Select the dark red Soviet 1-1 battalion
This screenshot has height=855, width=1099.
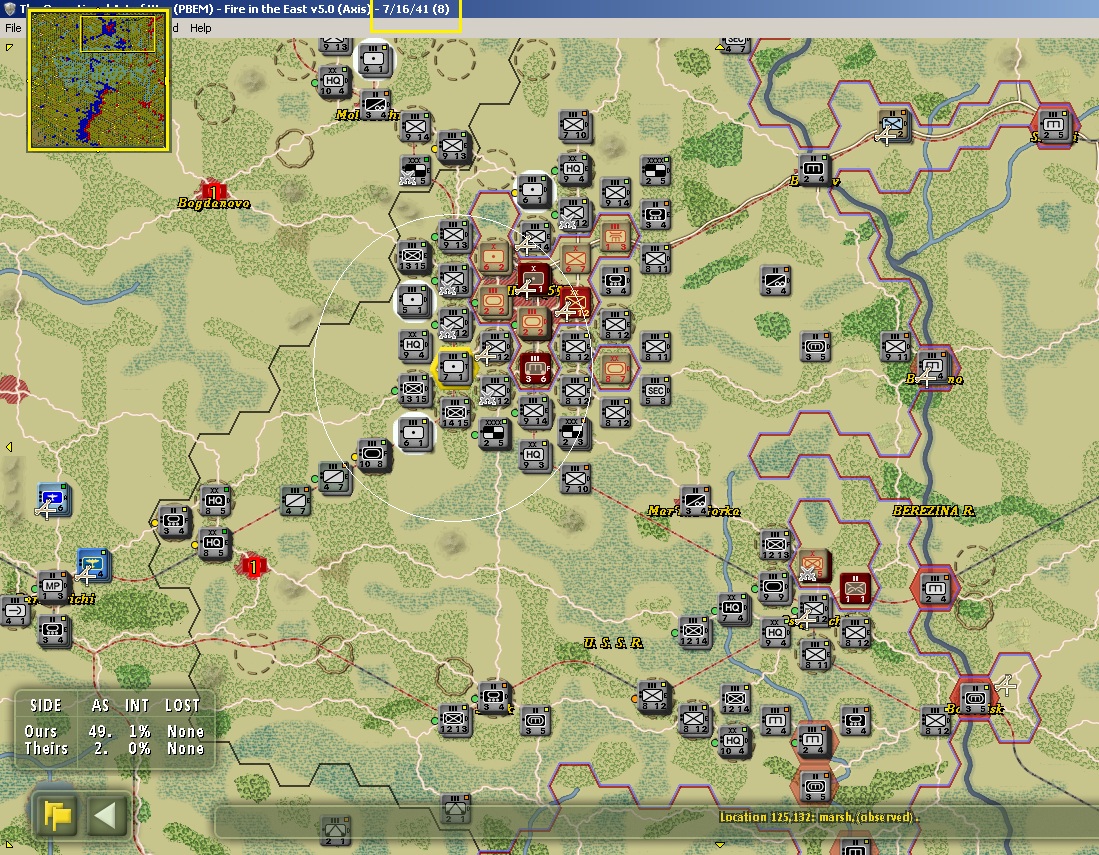pos(855,587)
